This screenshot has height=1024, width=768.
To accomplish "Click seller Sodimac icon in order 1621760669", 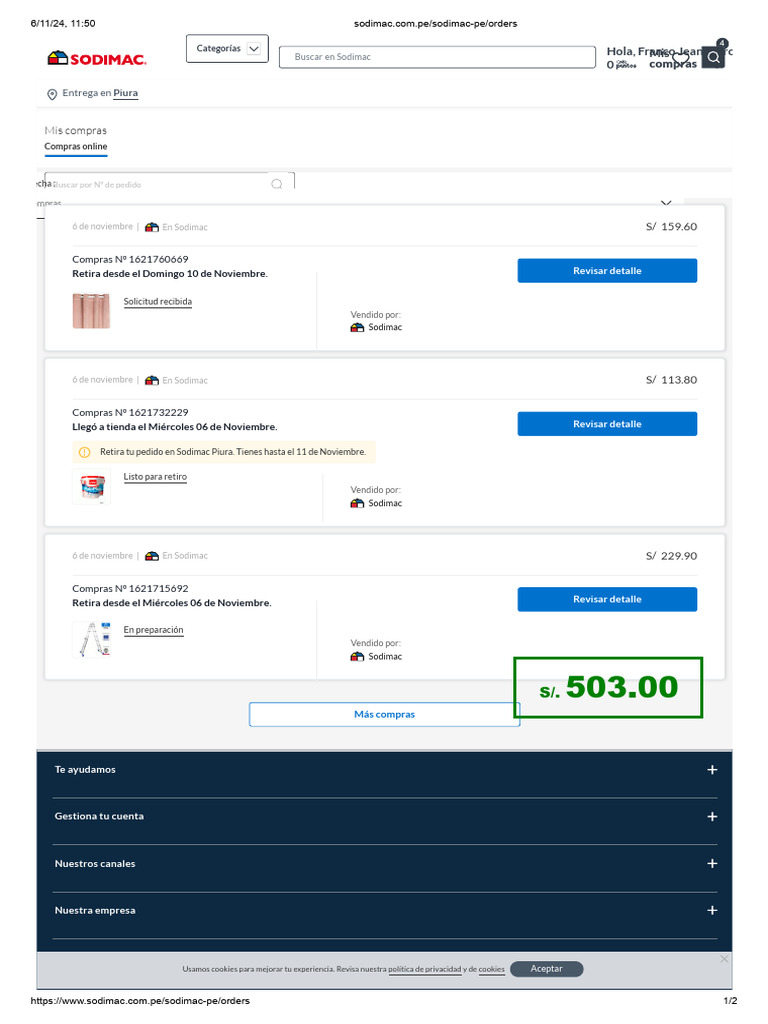I will pyautogui.click(x=357, y=327).
